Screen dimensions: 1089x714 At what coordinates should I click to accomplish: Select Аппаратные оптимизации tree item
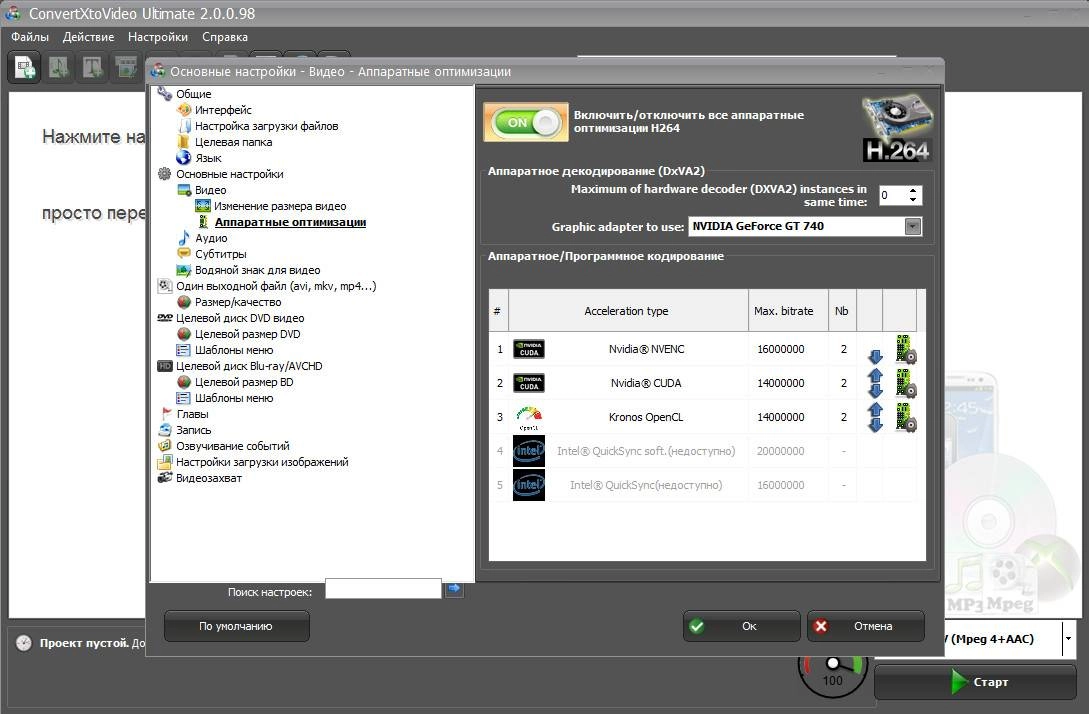[x=290, y=222]
